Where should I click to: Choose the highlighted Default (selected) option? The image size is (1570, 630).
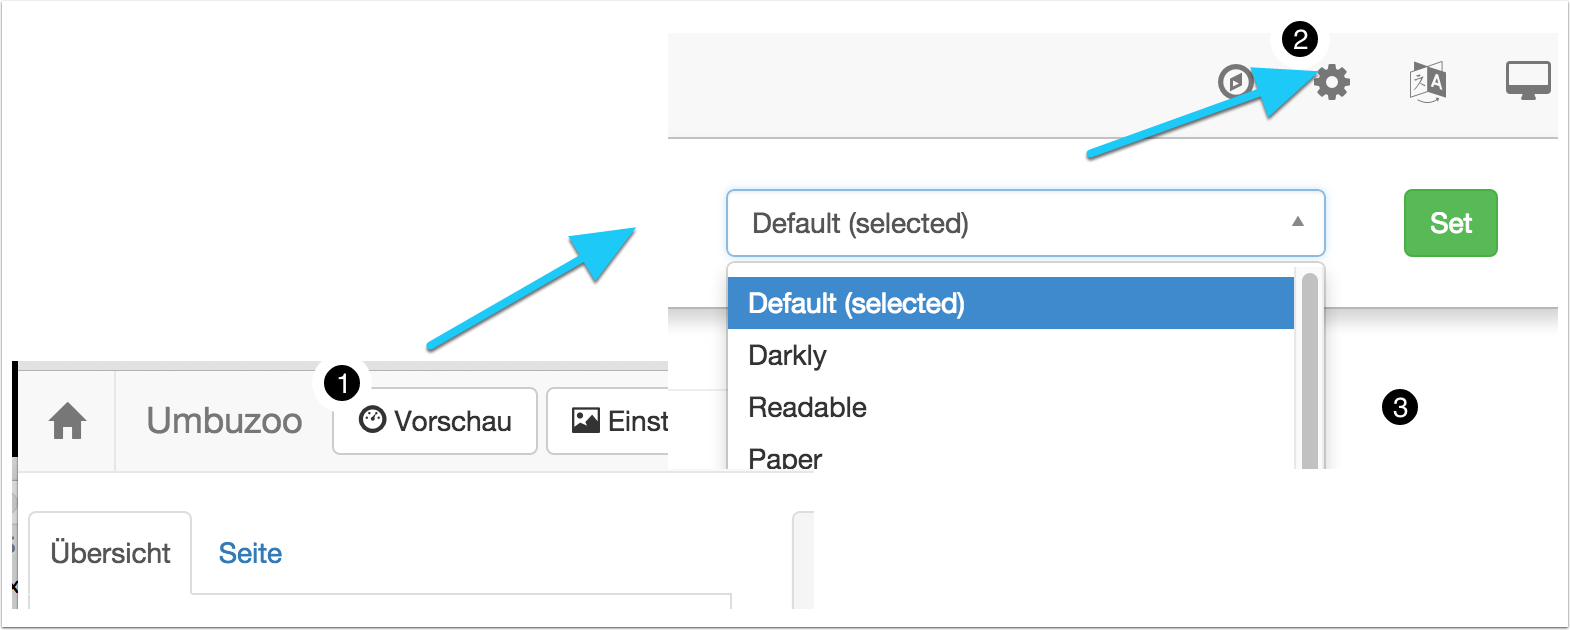click(x=1010, y=303)
